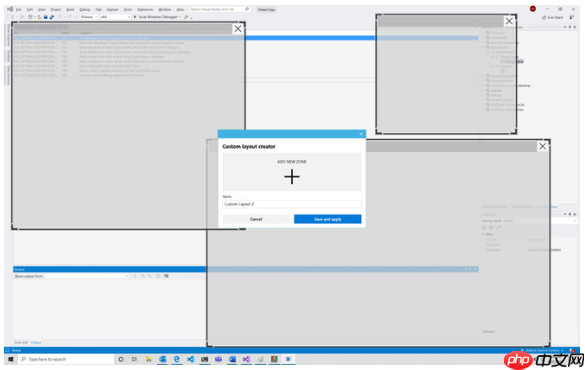Open the Toolbox side tab
Viewport: 585px width, 370px height.
(x=8, y=56)
